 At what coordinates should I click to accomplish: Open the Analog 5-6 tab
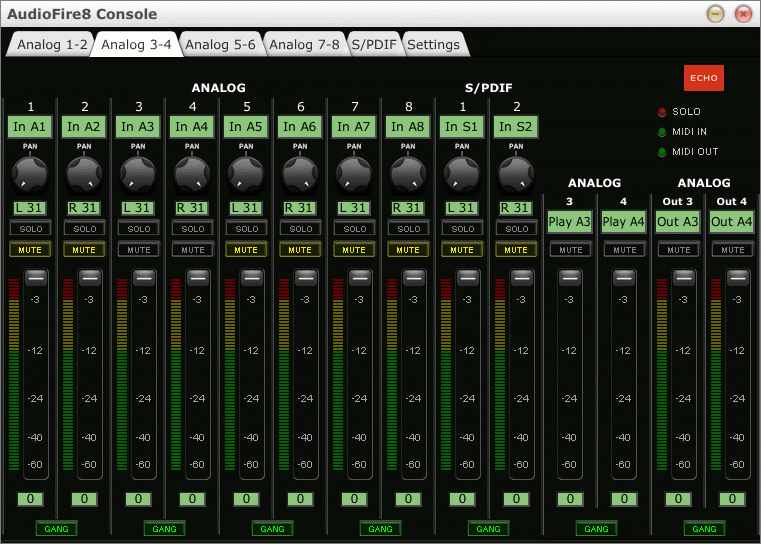pyautogui.click(x=220, y=45)
